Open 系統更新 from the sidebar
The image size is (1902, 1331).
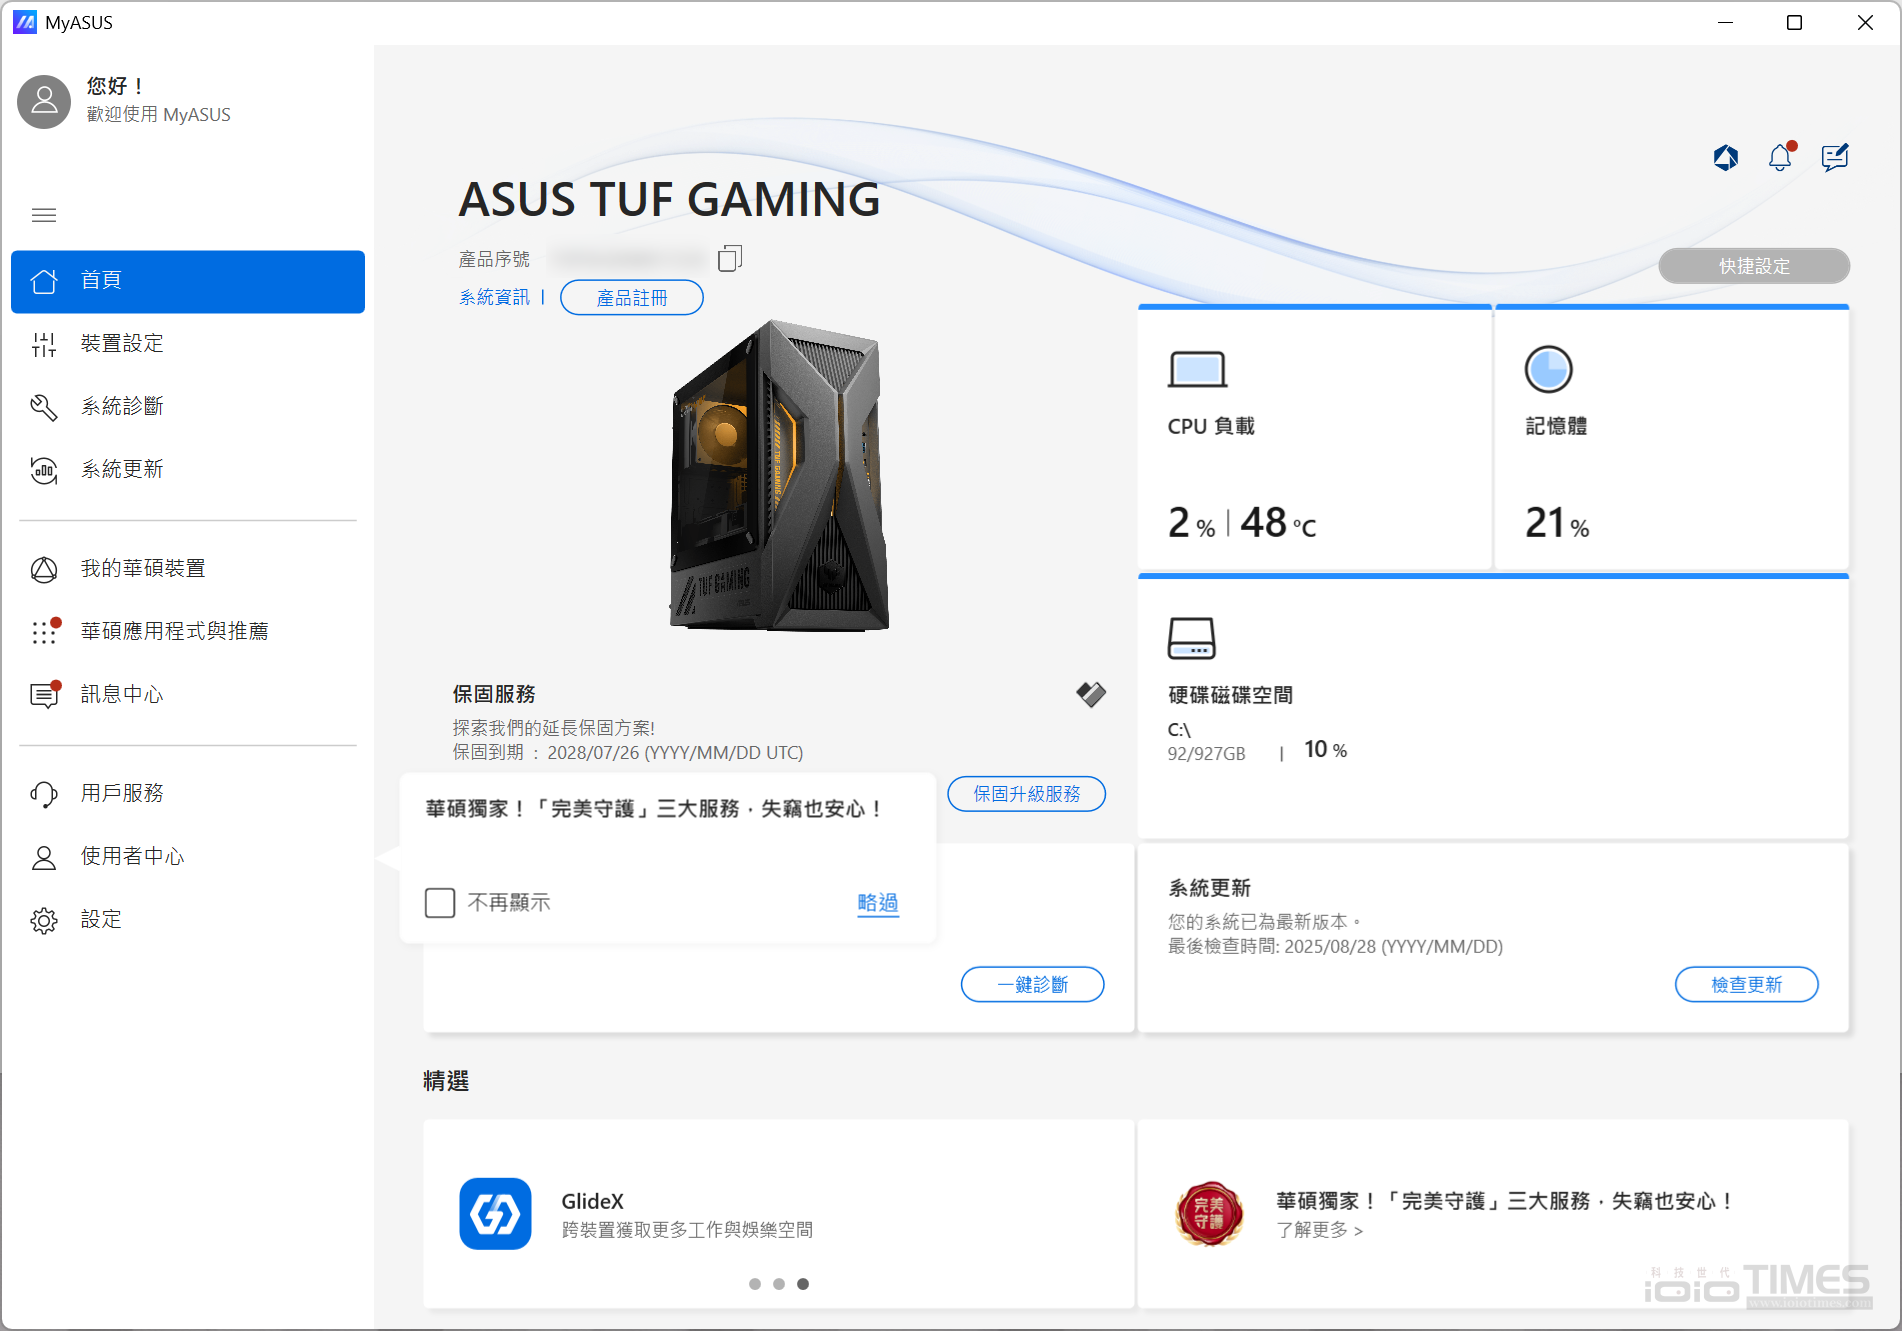tap(188, 470)
